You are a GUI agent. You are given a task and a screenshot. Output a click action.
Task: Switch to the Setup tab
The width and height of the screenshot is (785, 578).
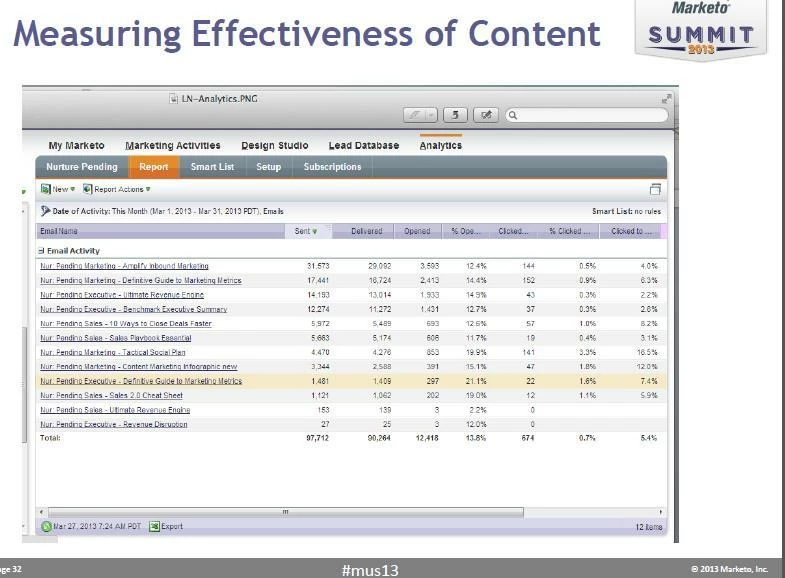268,167
